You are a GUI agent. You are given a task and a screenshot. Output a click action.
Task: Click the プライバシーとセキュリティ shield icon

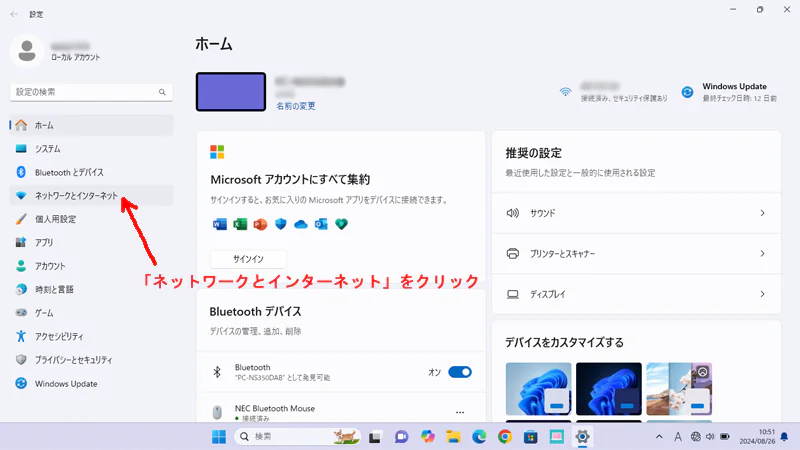pyautogui.click(x=21, y=360)
